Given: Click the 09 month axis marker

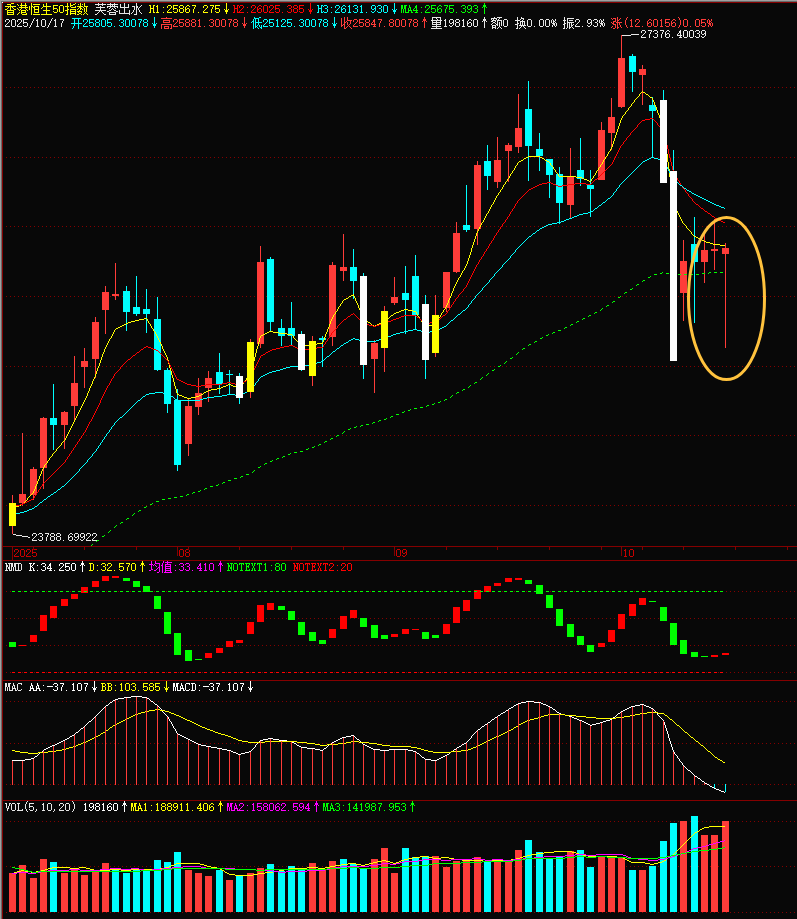Looking at the screenshot, I should (x=401, y=553).
